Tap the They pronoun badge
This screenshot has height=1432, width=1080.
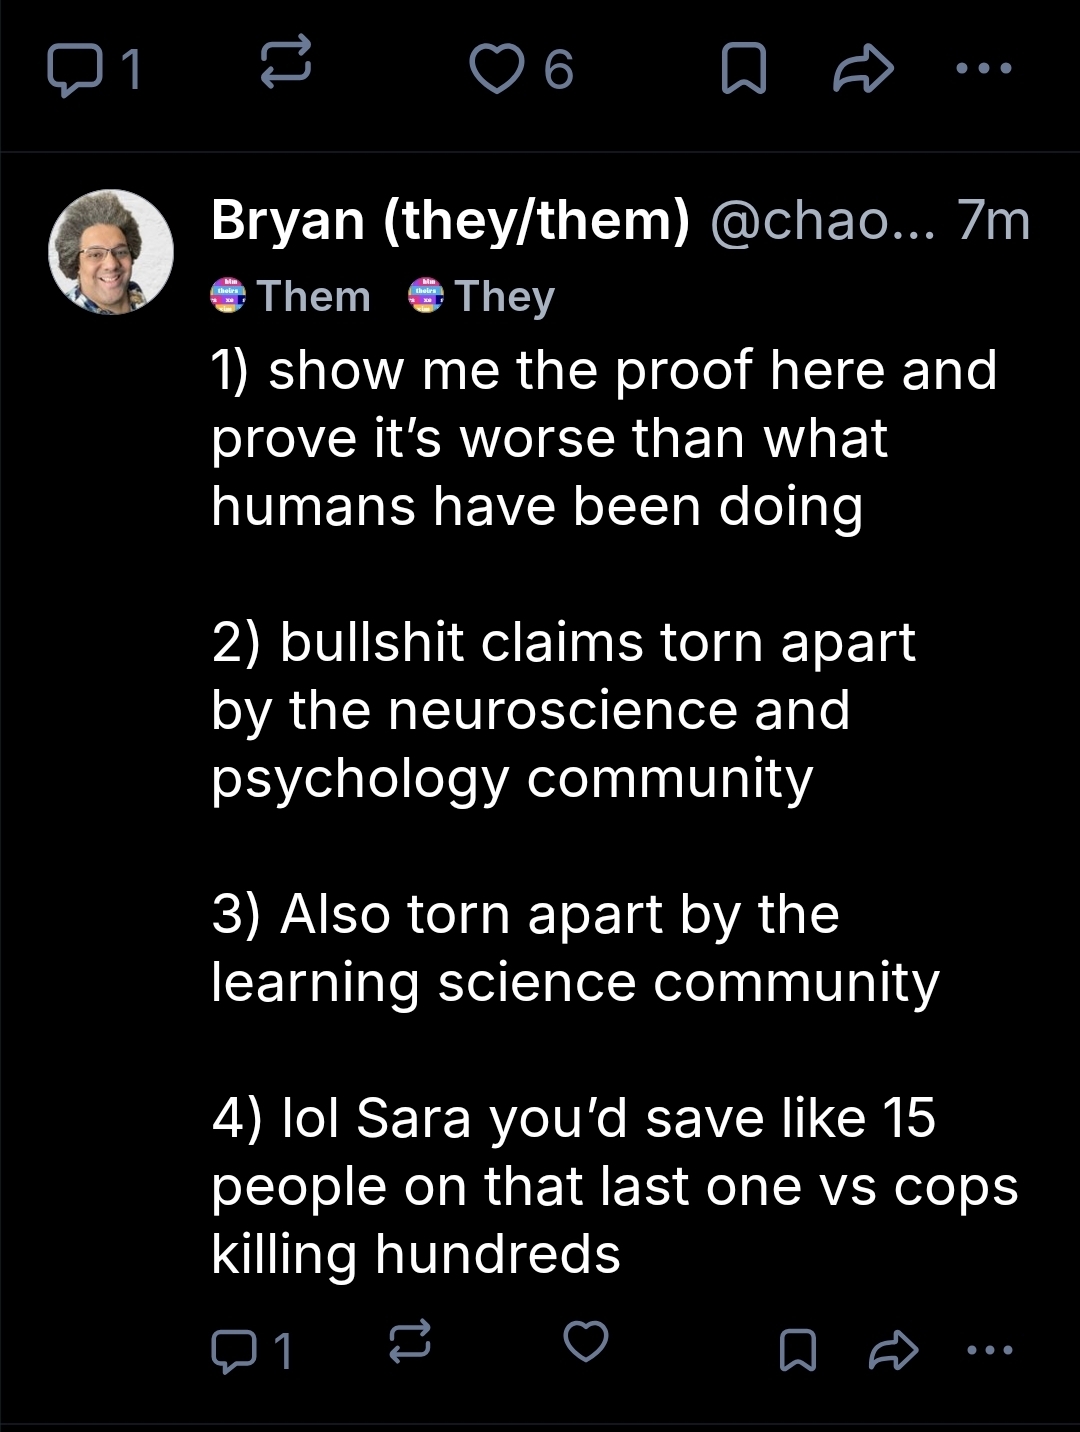482,296
